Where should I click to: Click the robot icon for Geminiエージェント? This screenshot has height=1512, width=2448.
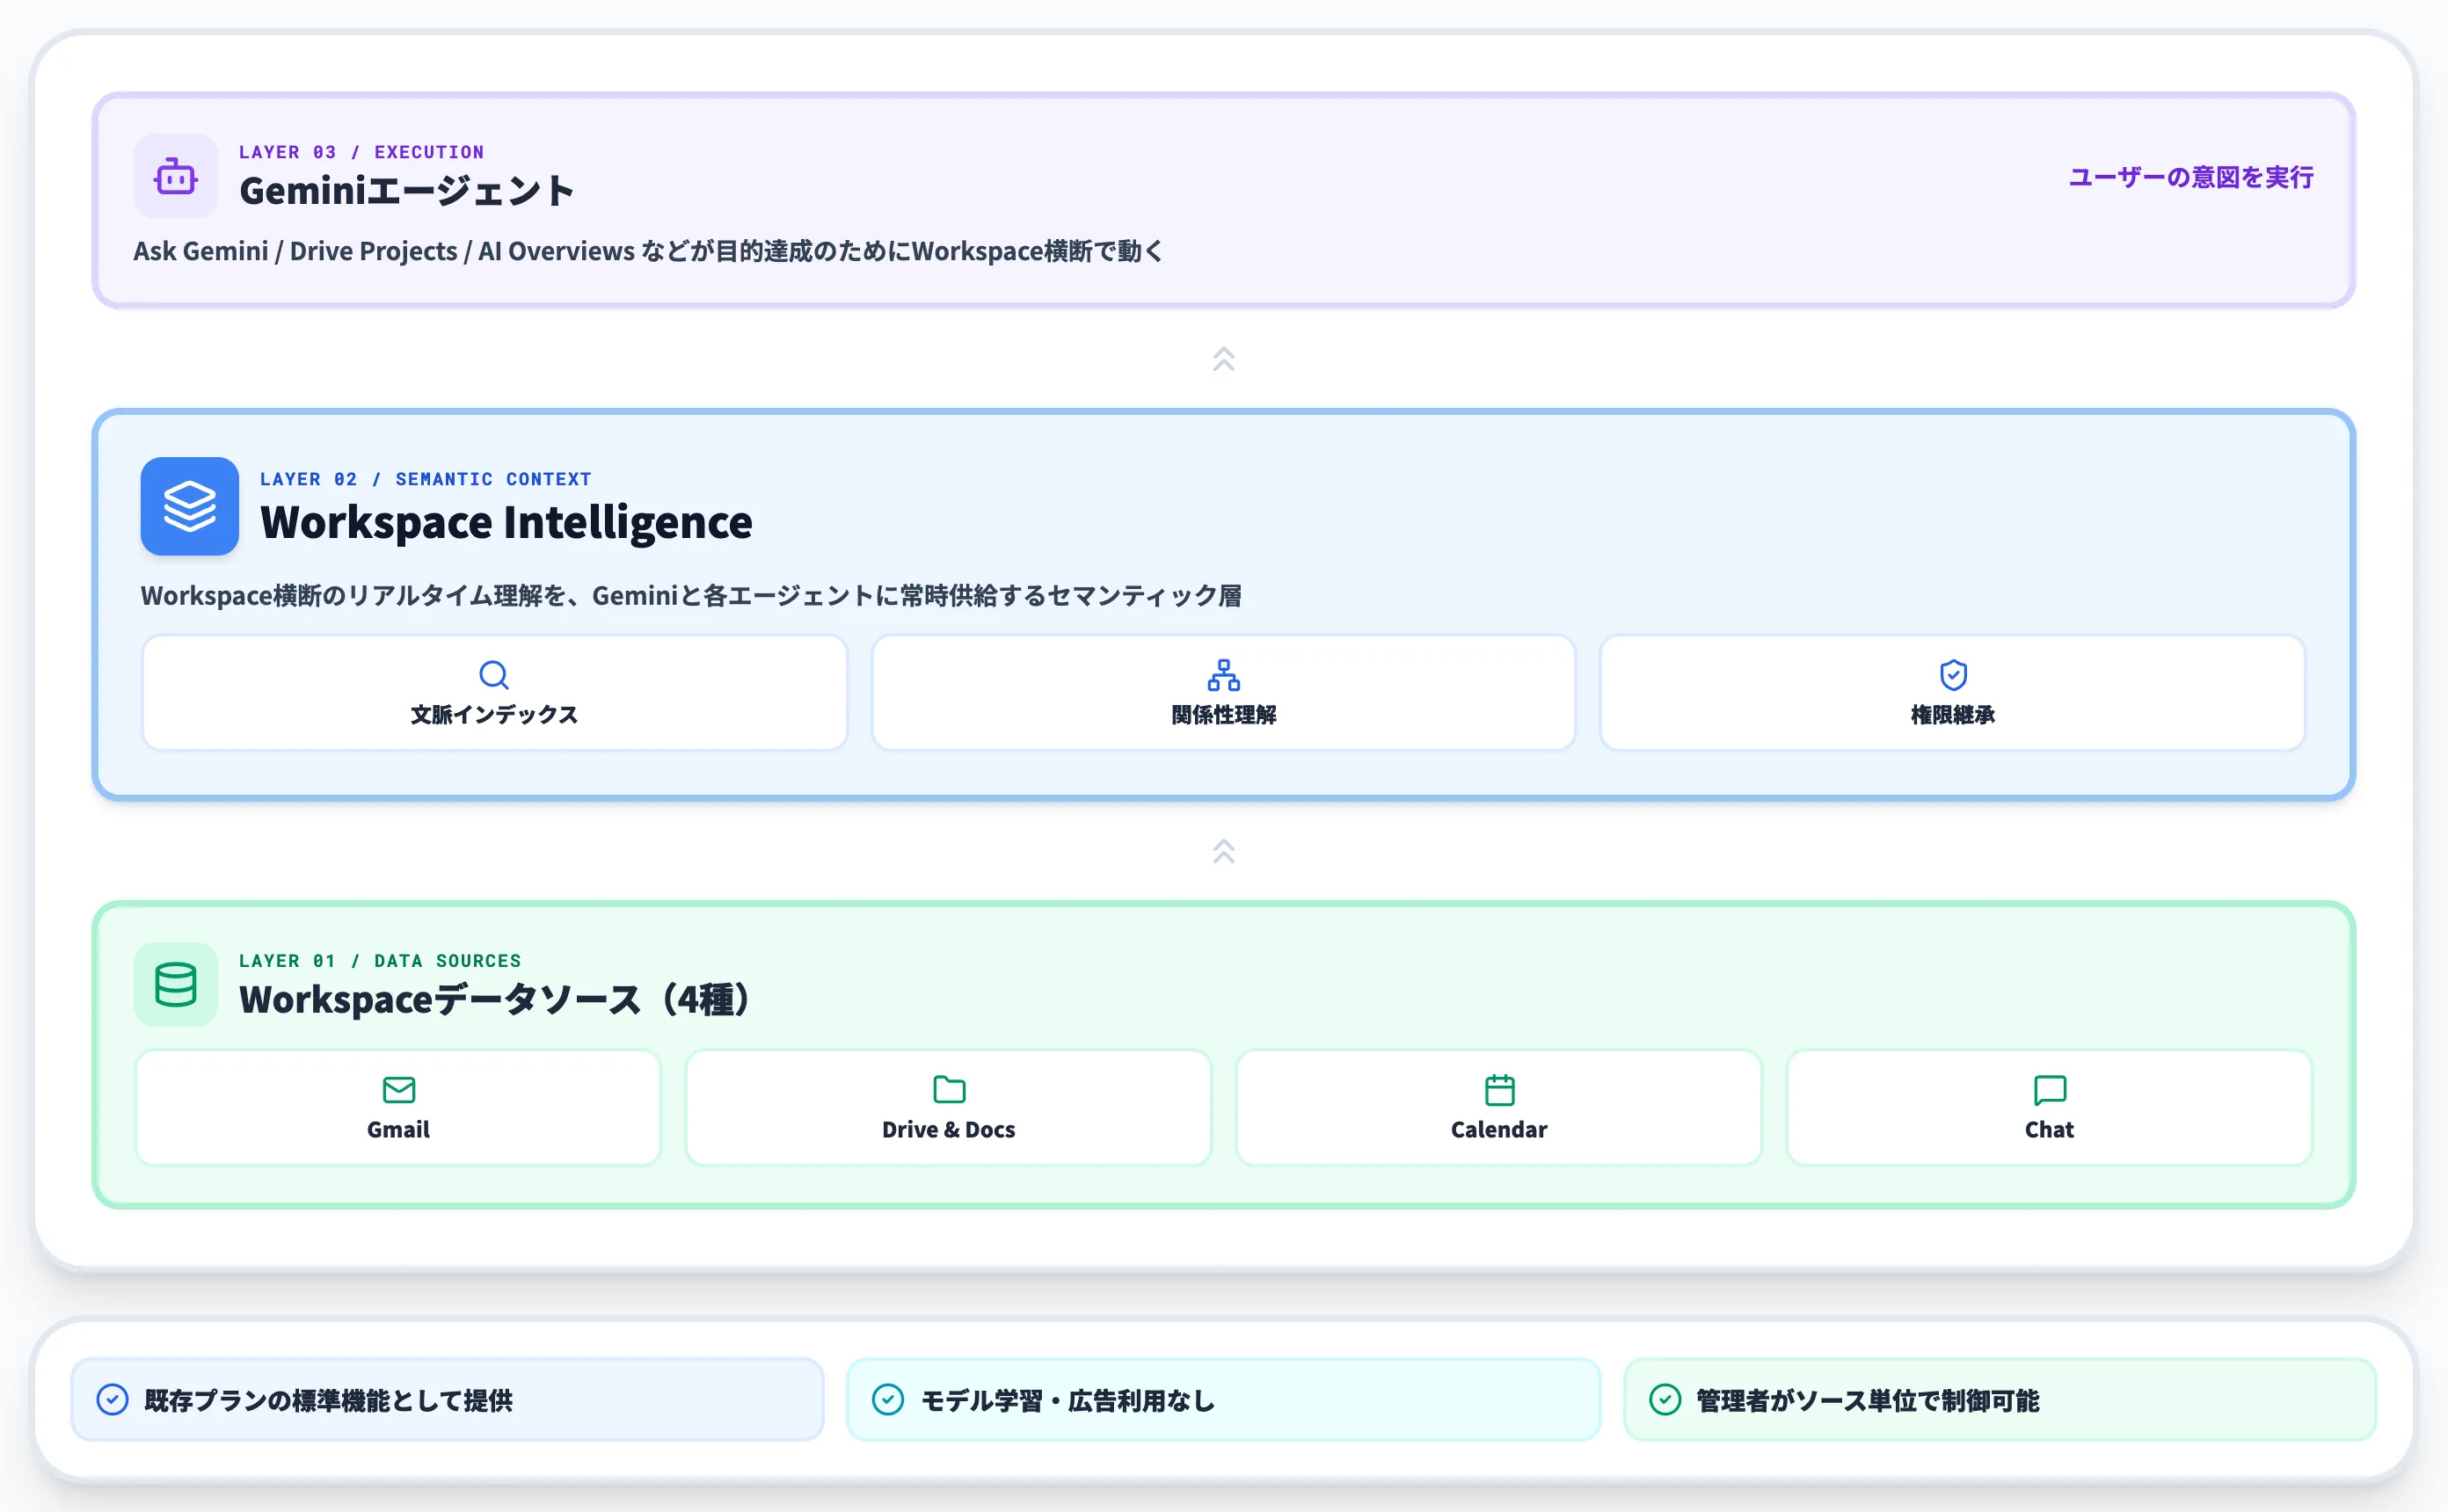[x=175, y=176]
